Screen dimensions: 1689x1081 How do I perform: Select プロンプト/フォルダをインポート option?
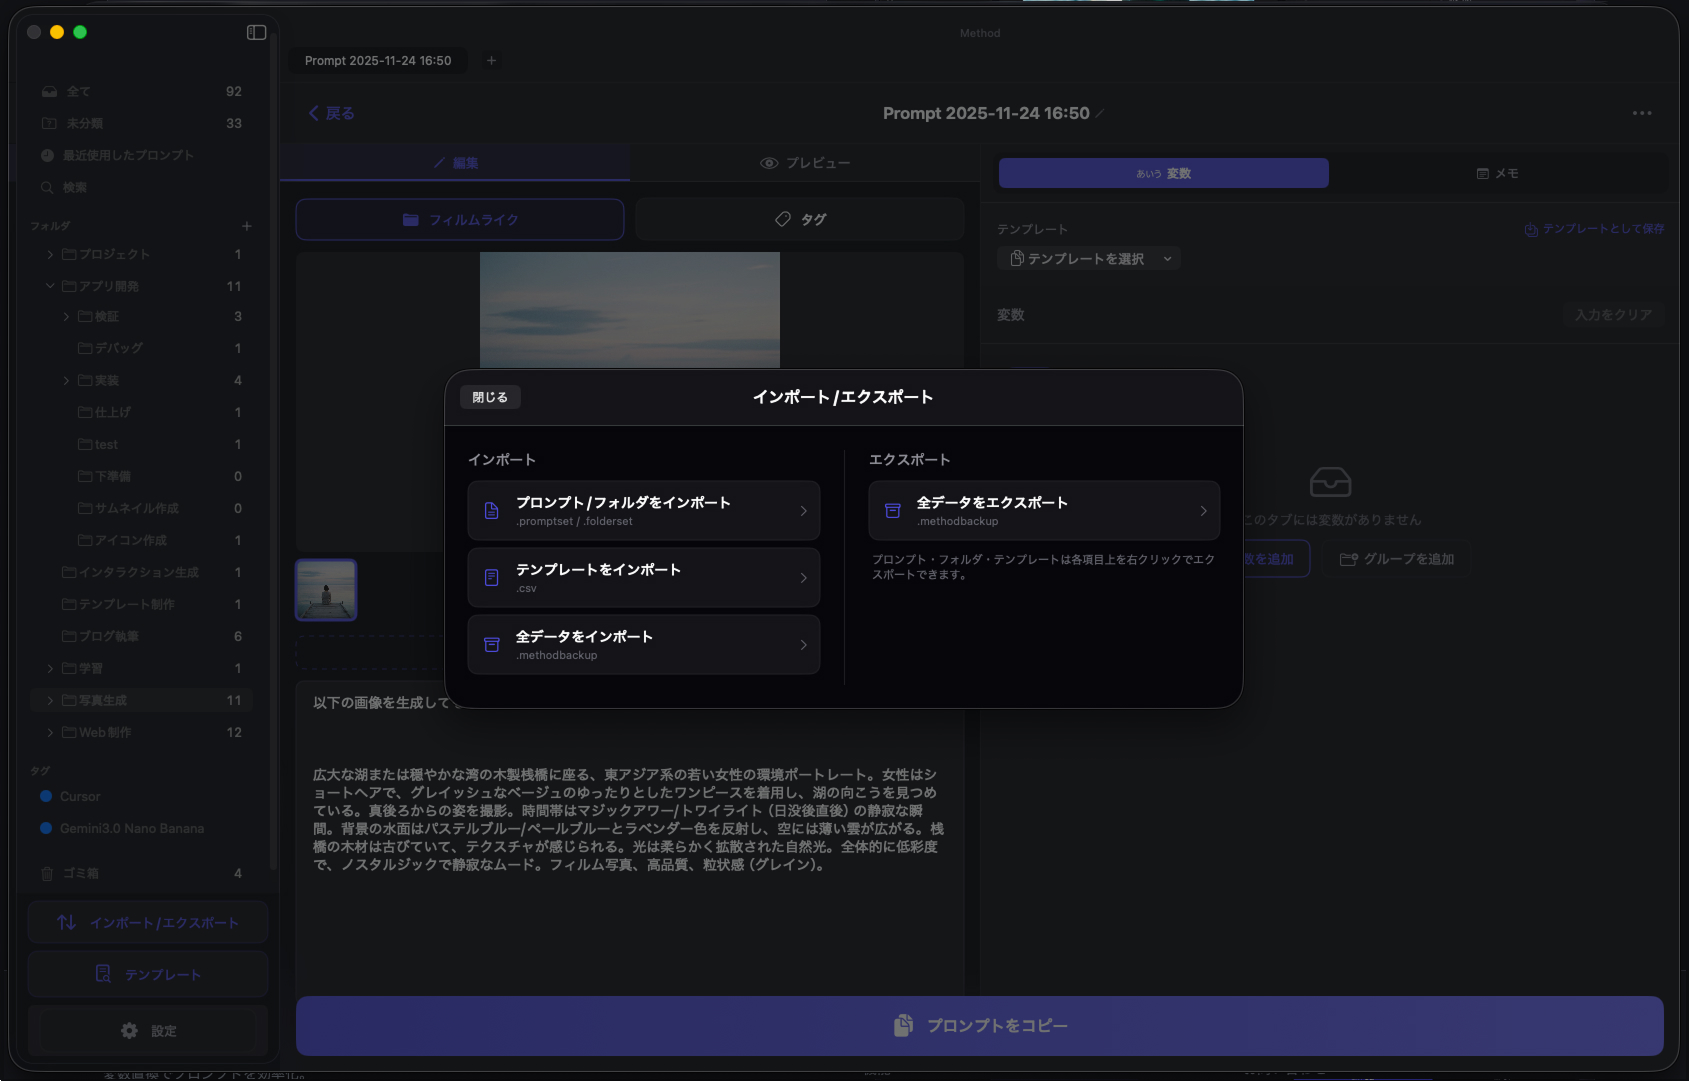tap(643, 511)
